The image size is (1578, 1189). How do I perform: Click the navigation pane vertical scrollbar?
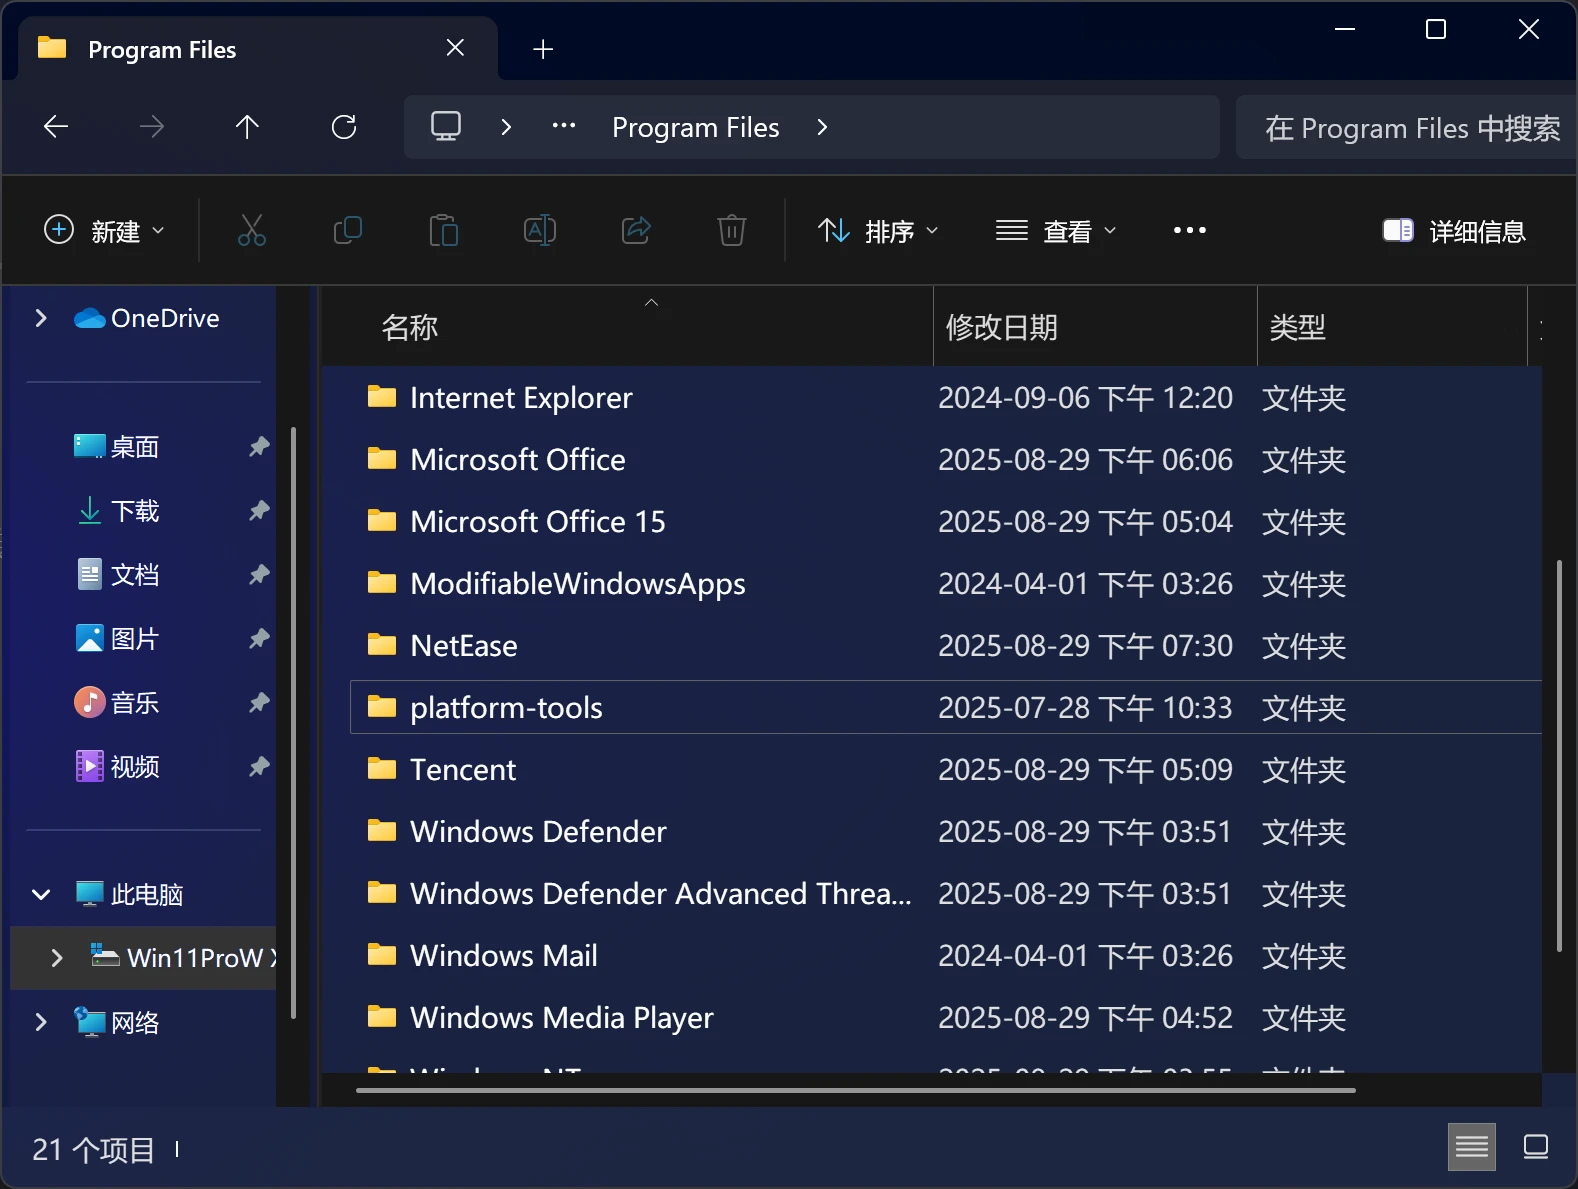pyautogui.click(x=293, y=723)
